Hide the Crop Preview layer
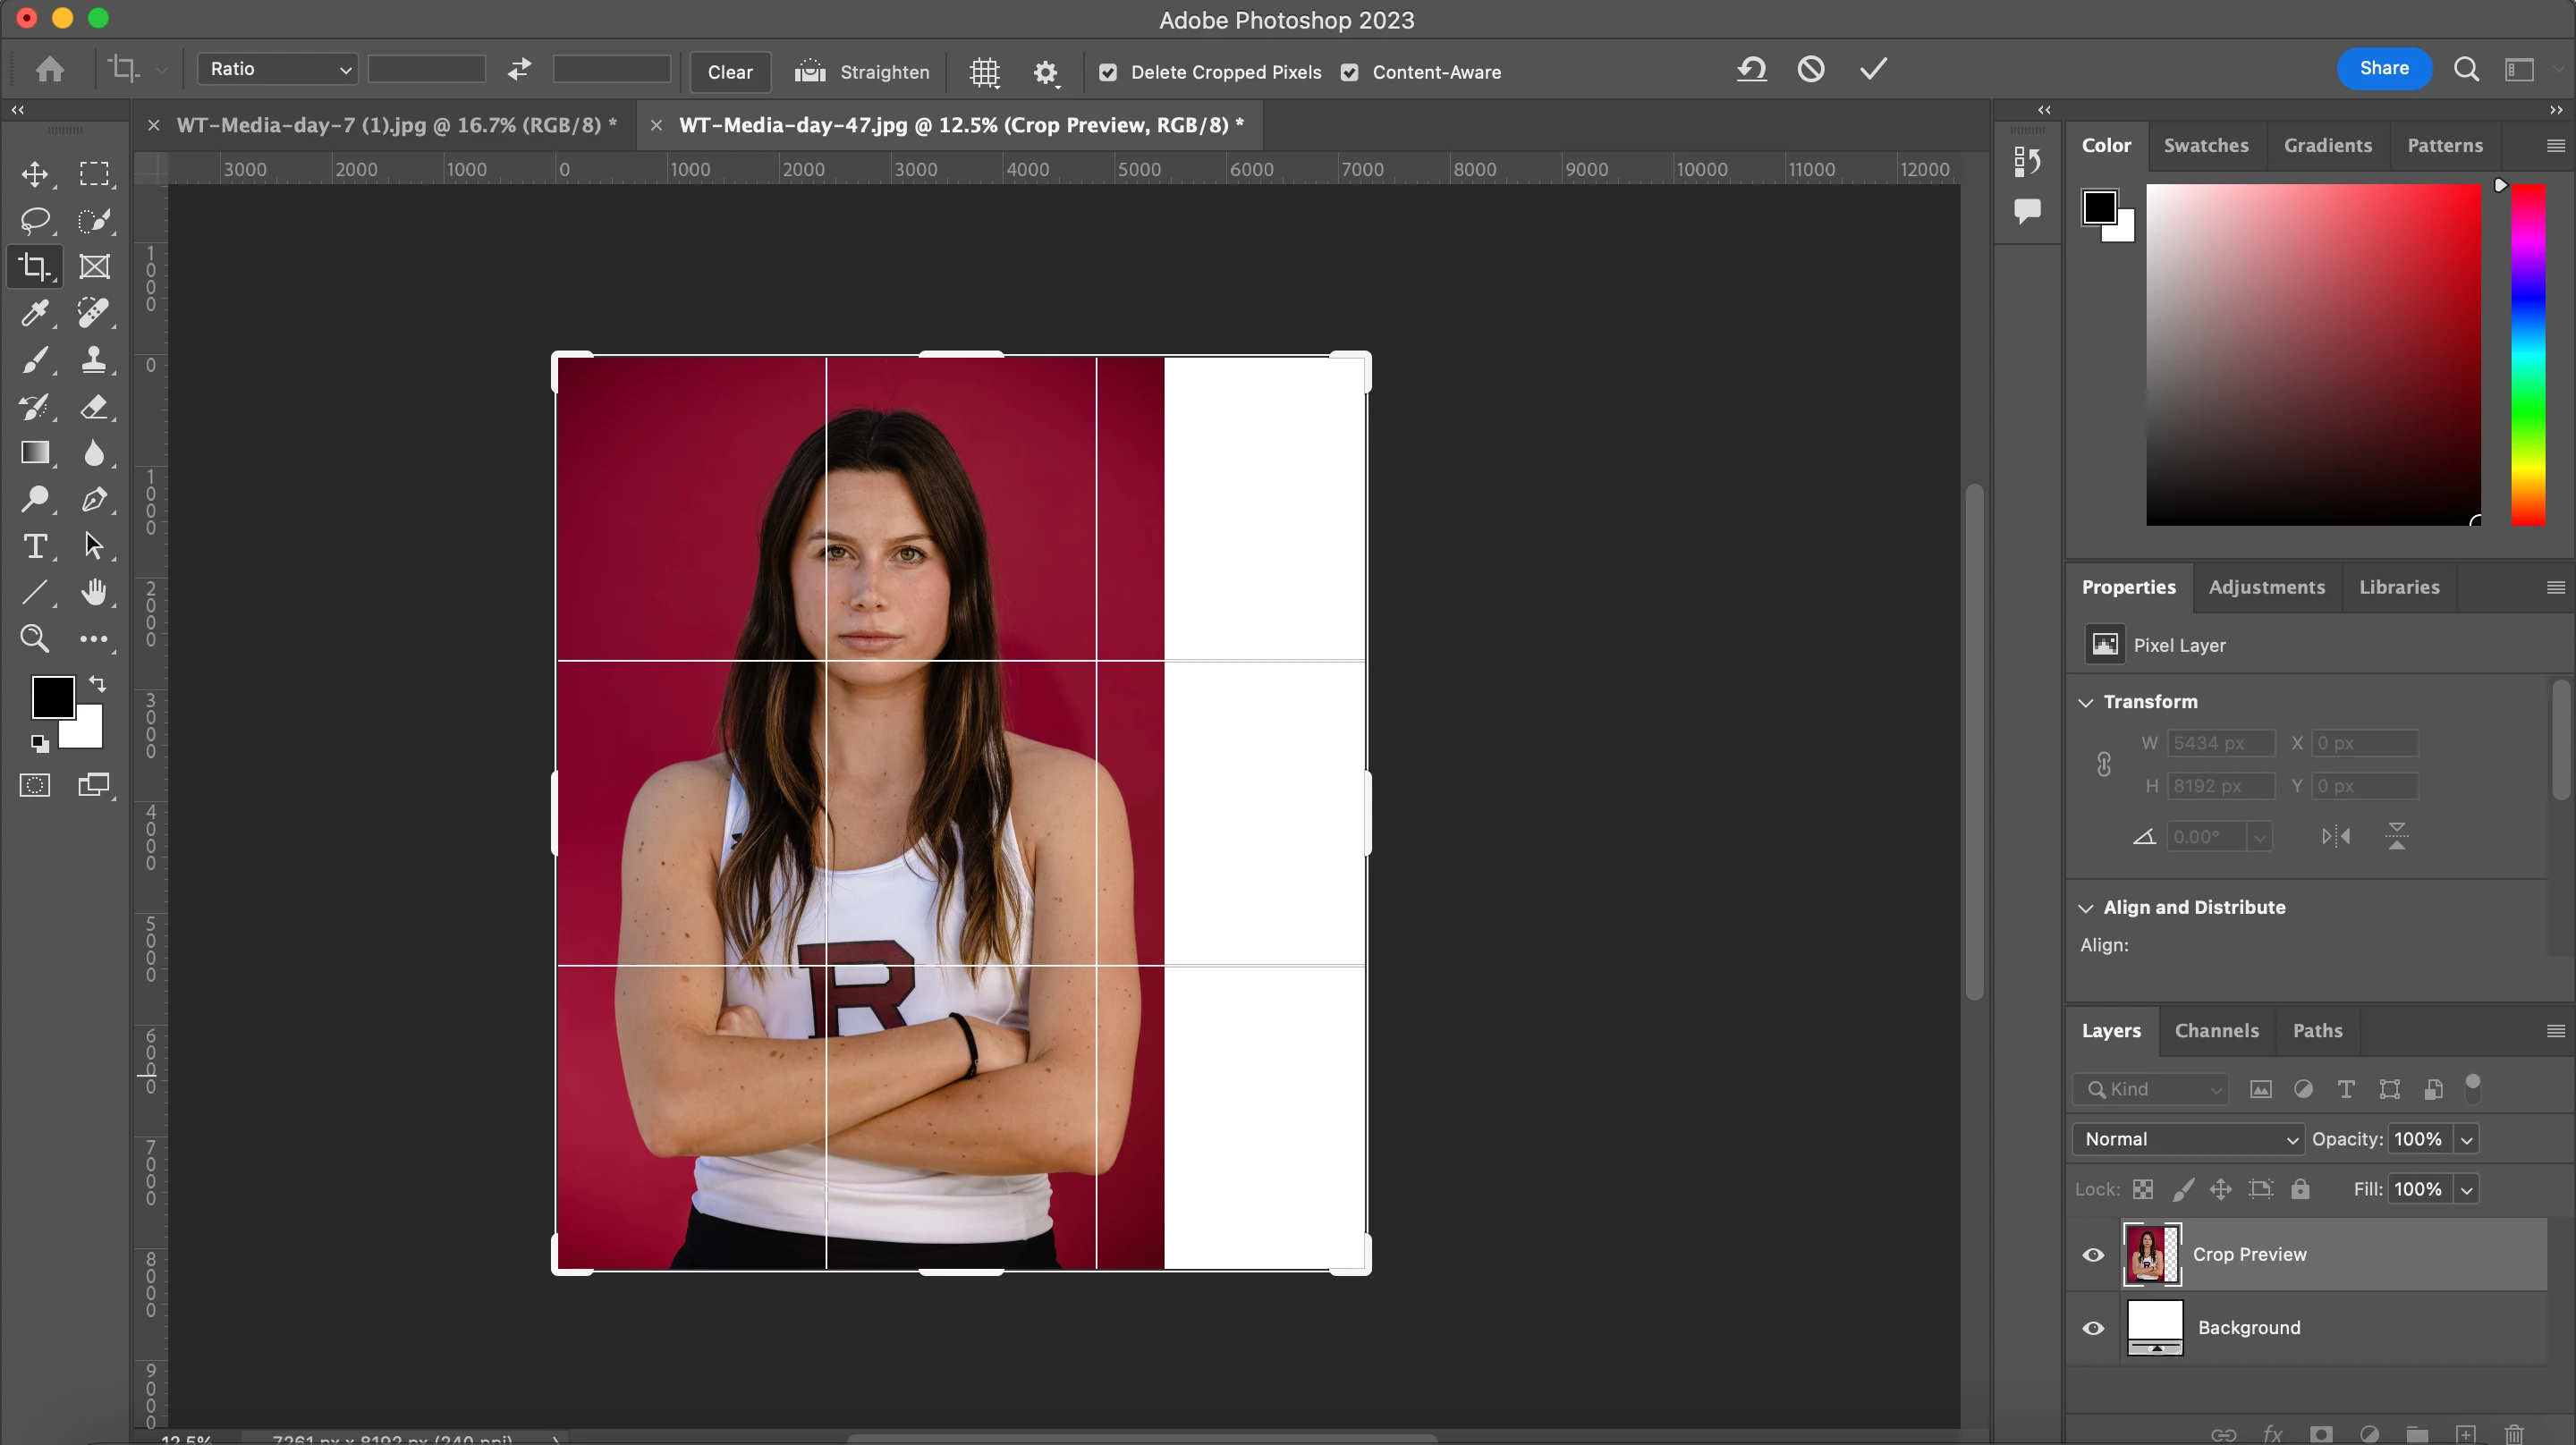2576x1445 pixels. click(2093, 1255)
